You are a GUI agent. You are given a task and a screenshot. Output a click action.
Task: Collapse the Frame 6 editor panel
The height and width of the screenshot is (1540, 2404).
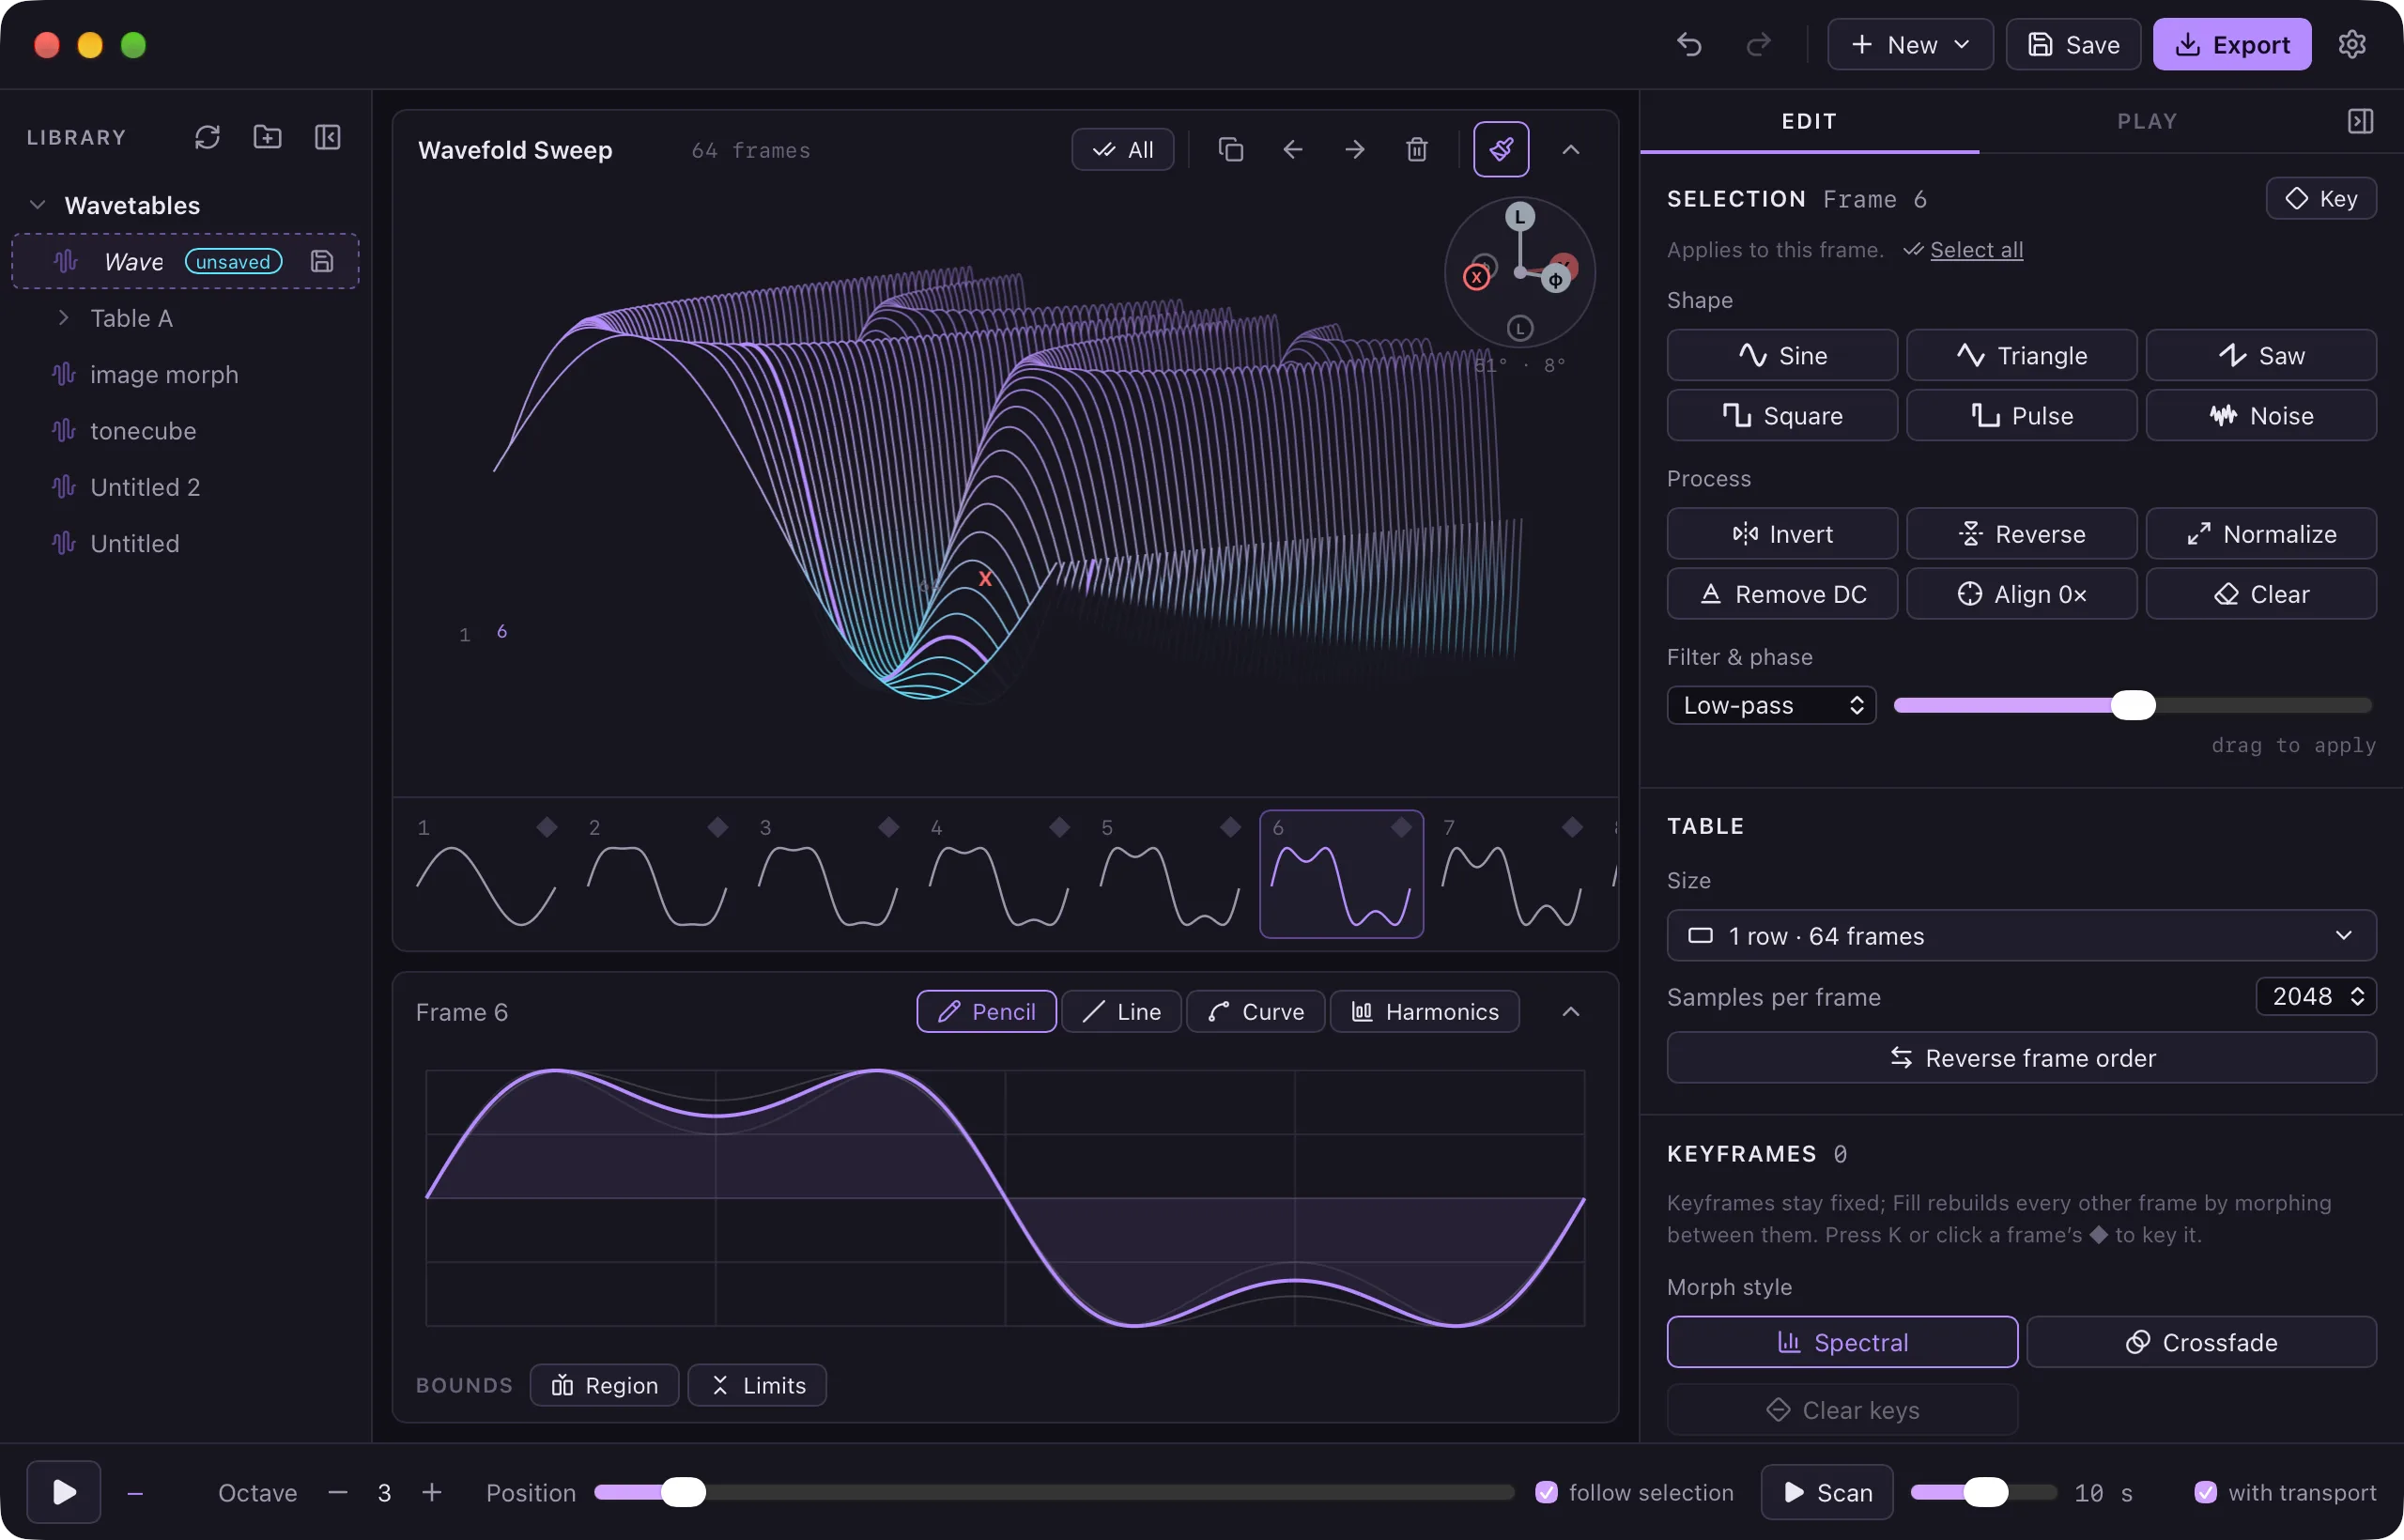[x=1571, y=1012]
